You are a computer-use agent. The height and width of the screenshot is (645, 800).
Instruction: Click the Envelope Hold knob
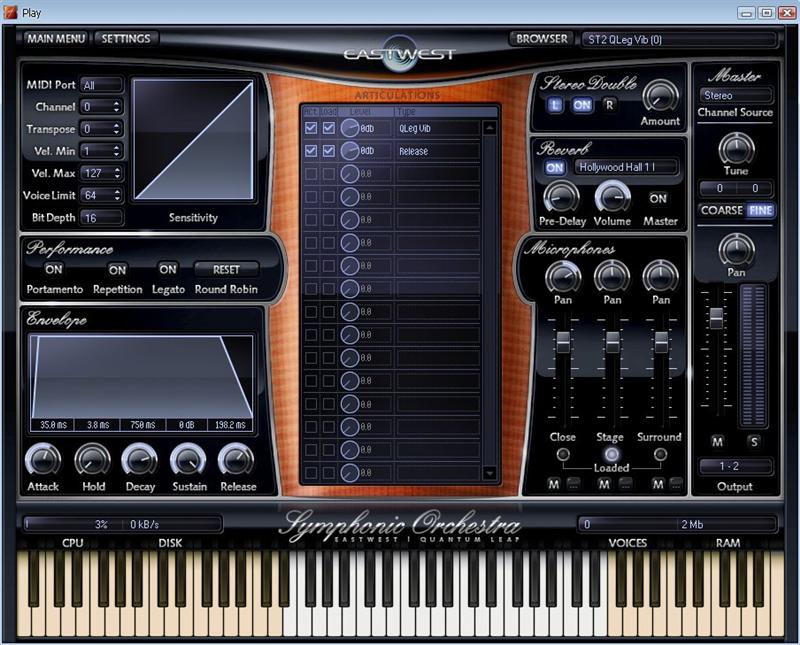pos(92,460)
